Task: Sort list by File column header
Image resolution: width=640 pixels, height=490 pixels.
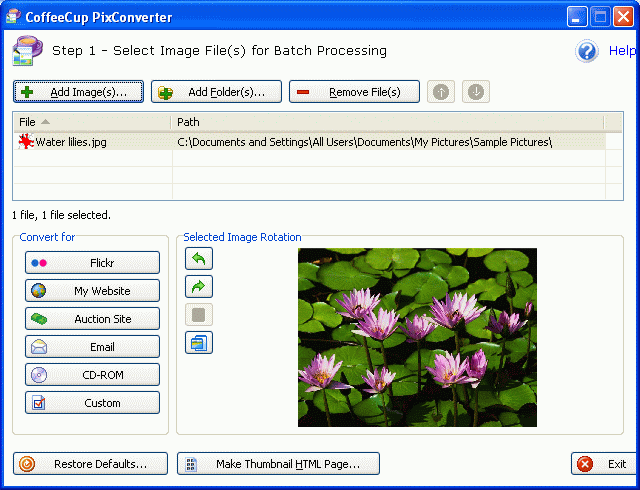Action: point(90,122)
